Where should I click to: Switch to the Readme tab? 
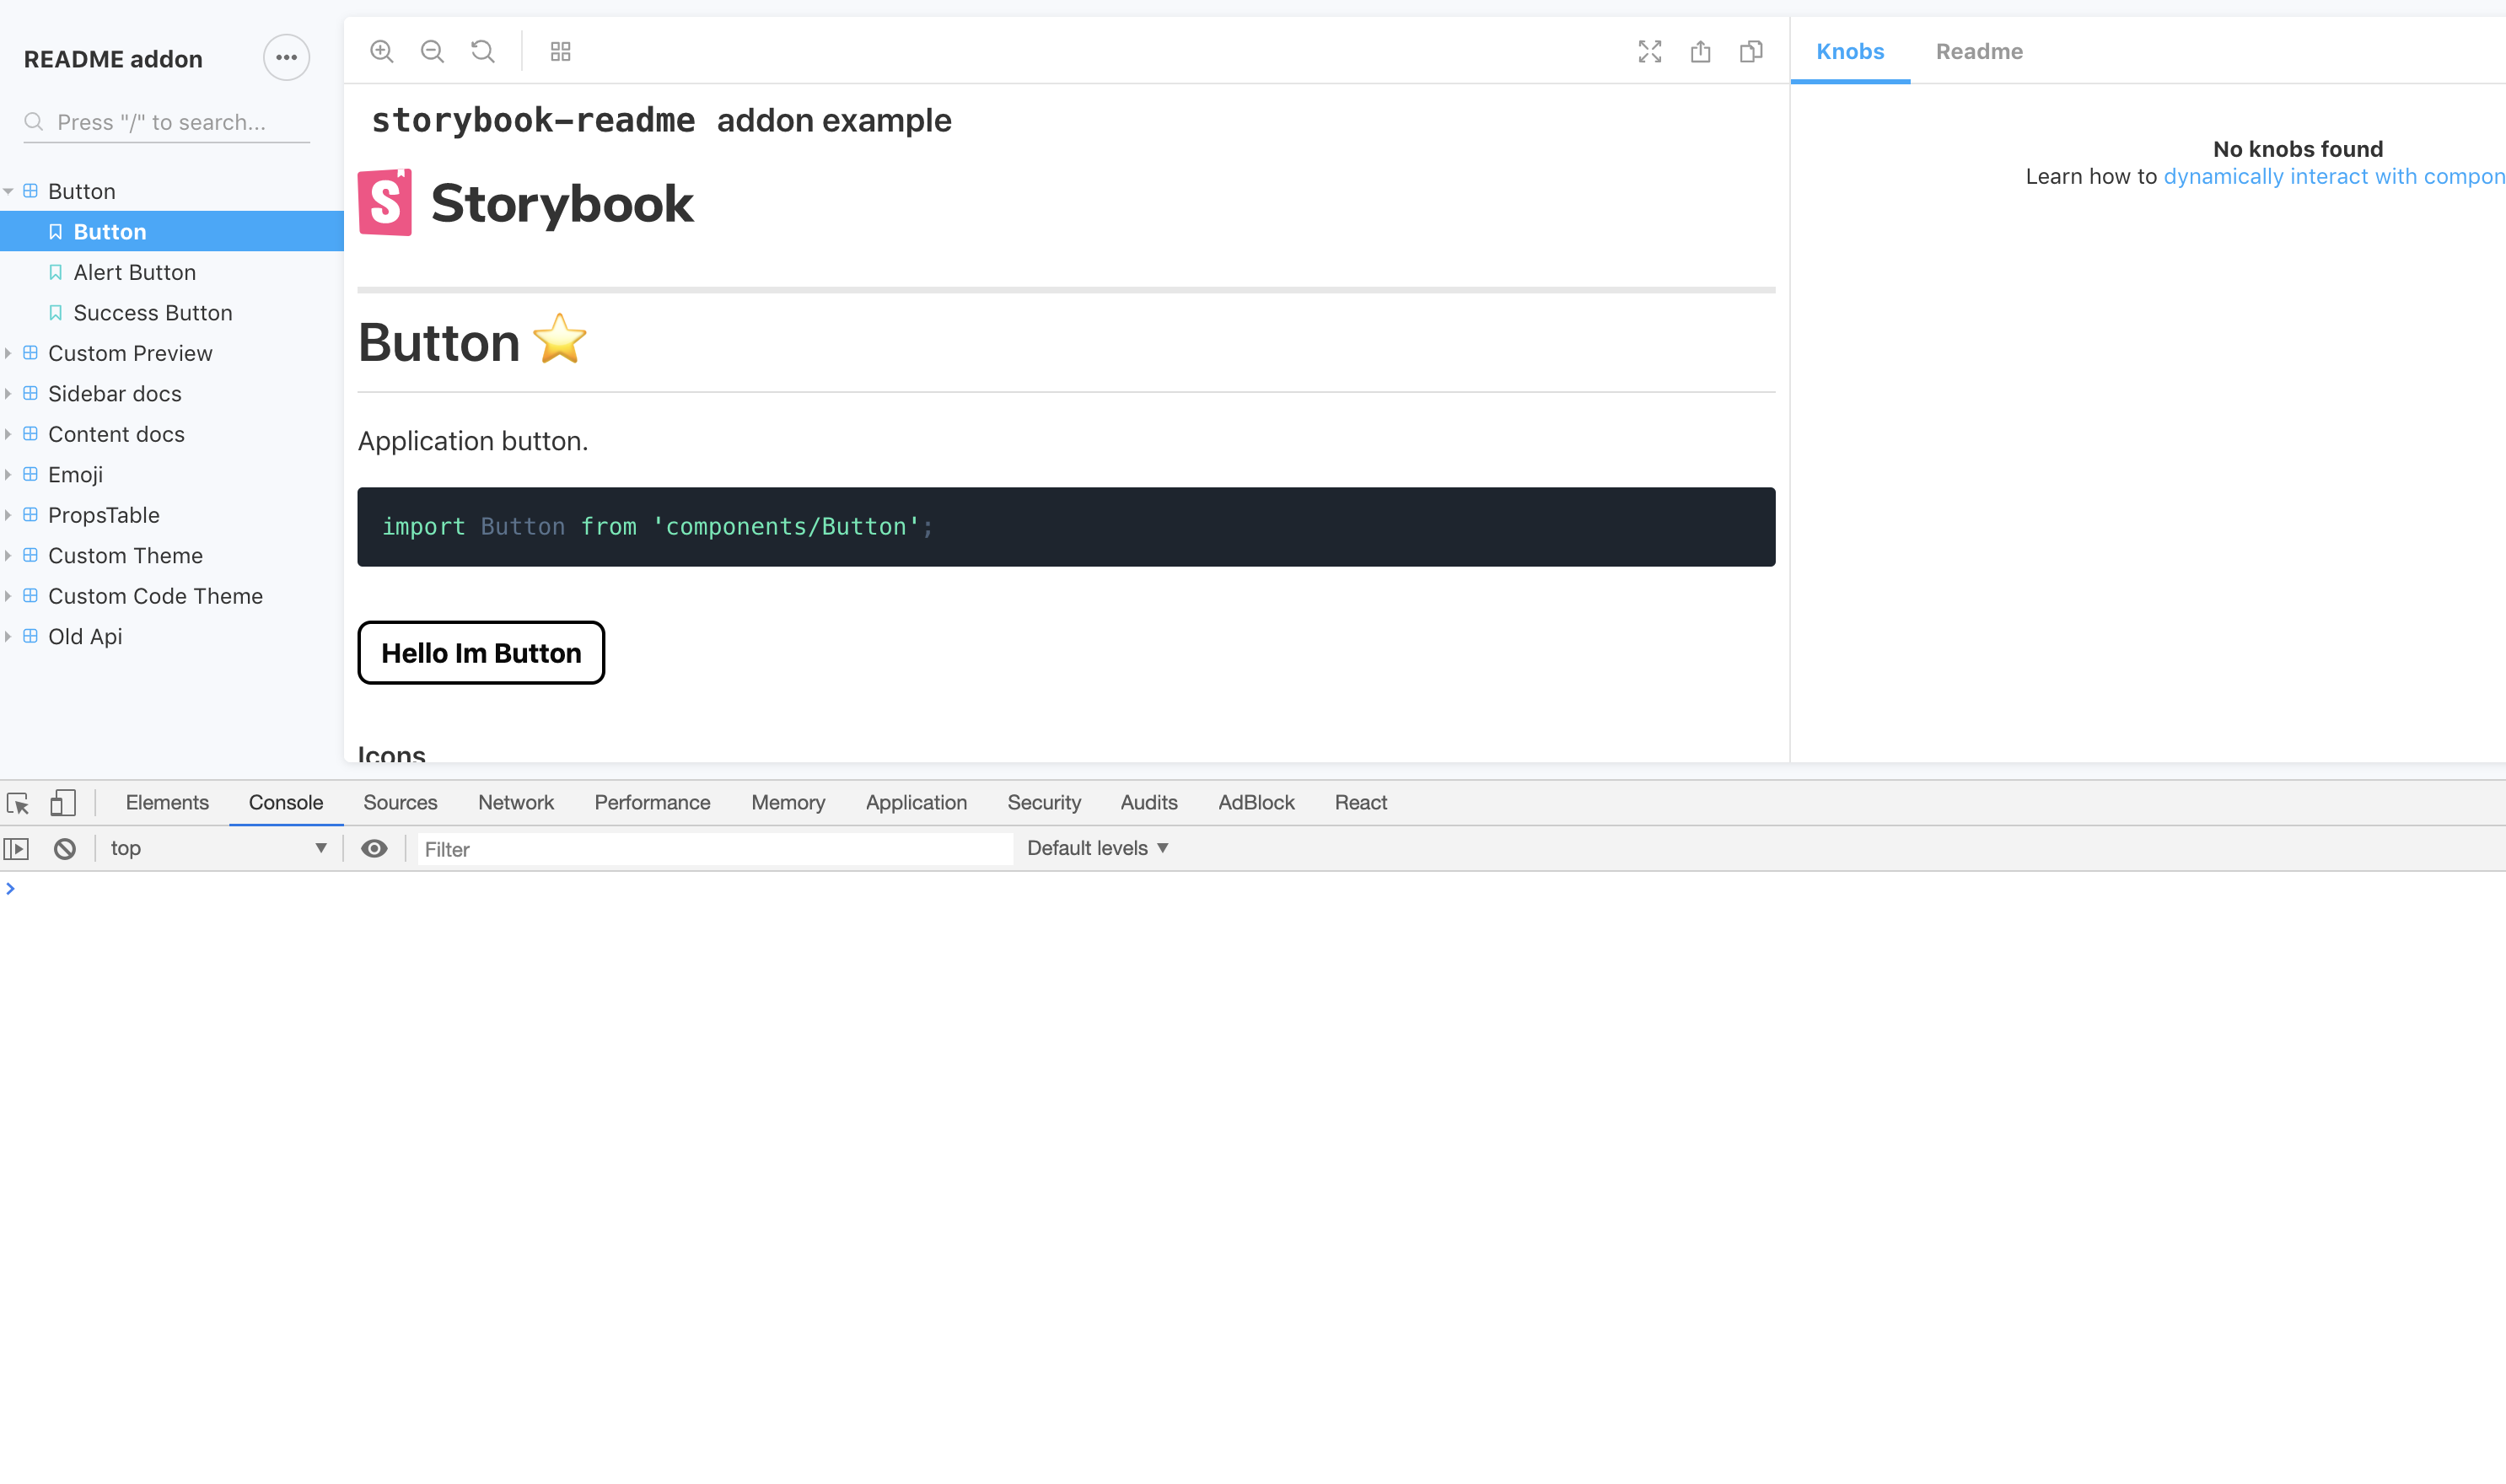1979,52
